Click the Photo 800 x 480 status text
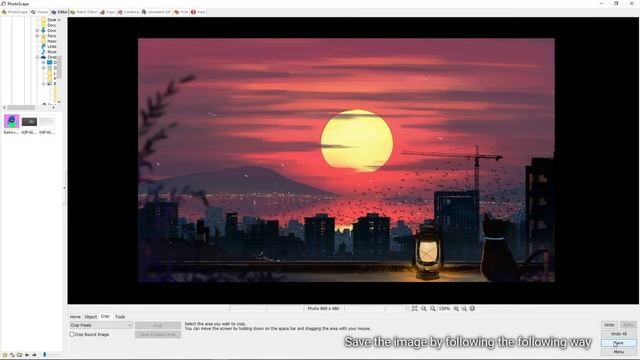The width and height of the screenshot is (640, 360). point(323,309)
